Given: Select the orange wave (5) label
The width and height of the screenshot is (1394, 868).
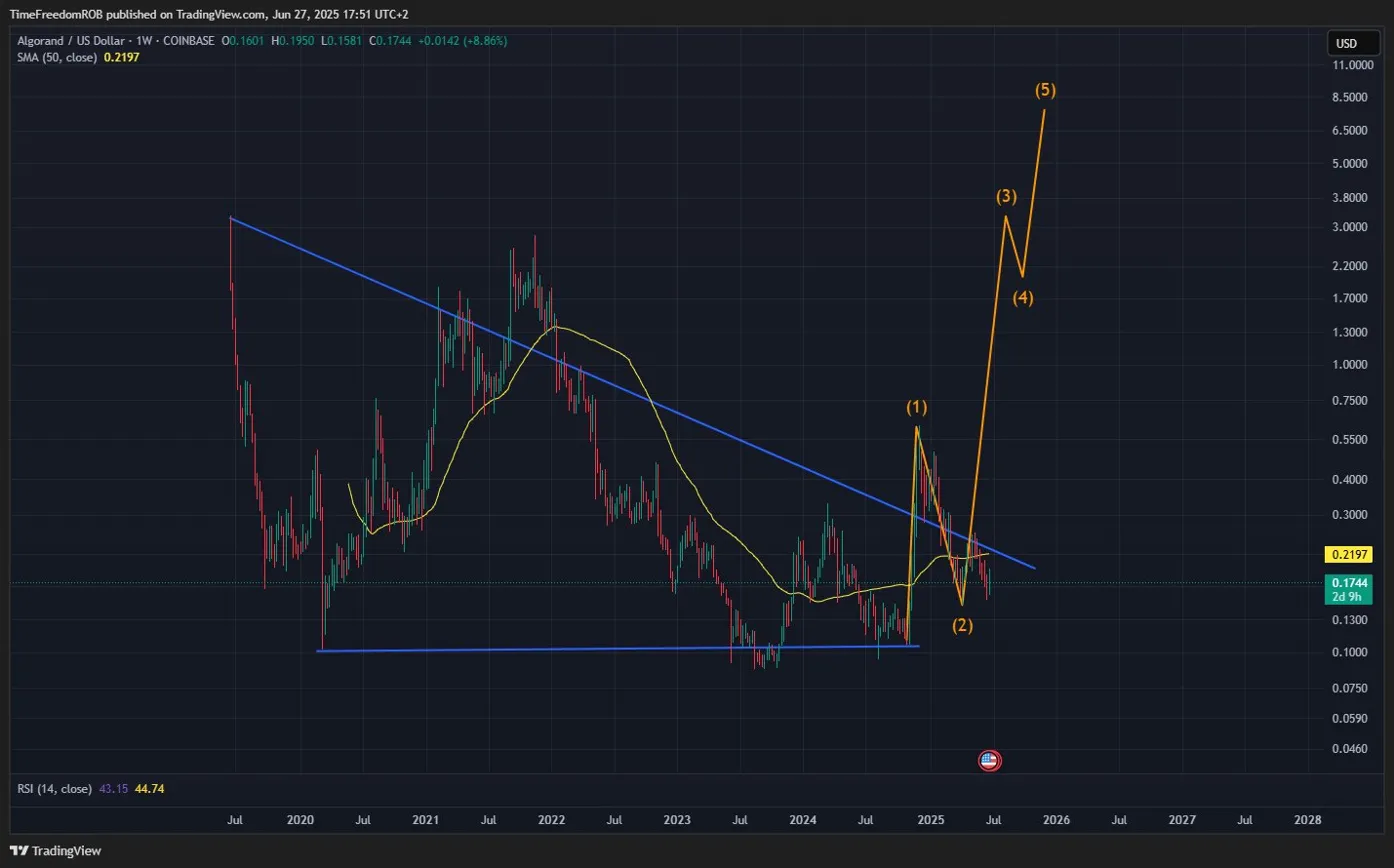Looking at the screenshot, I should coord(1044,90).
